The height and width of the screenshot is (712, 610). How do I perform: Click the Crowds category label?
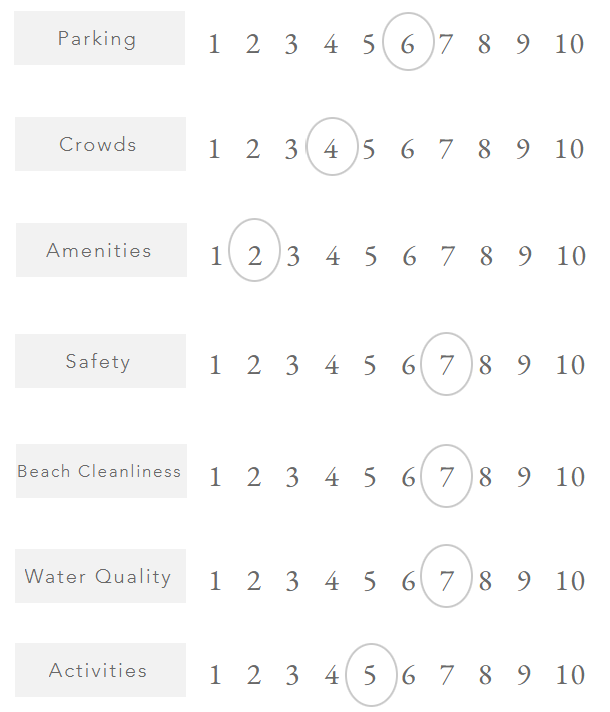[x=100, y=144]
